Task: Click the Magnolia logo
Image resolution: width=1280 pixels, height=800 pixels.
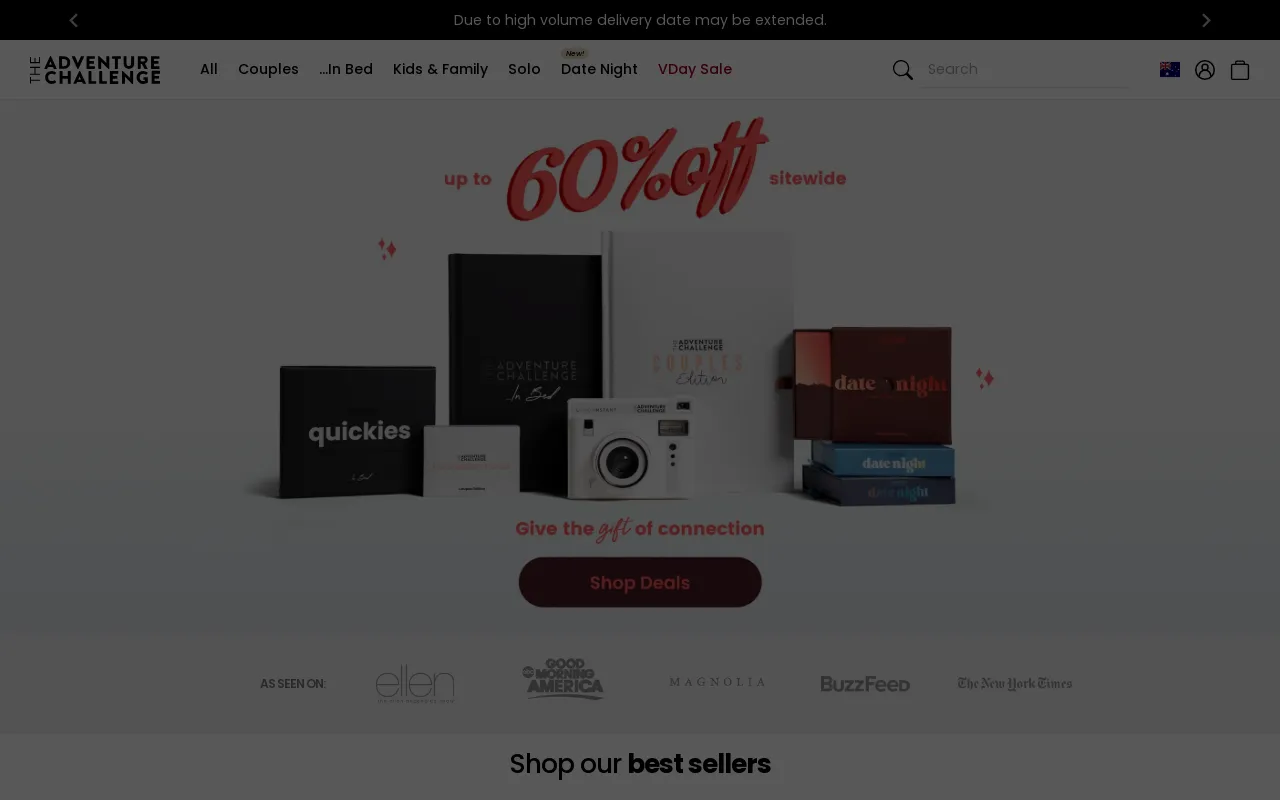Action: pos(717,682)
